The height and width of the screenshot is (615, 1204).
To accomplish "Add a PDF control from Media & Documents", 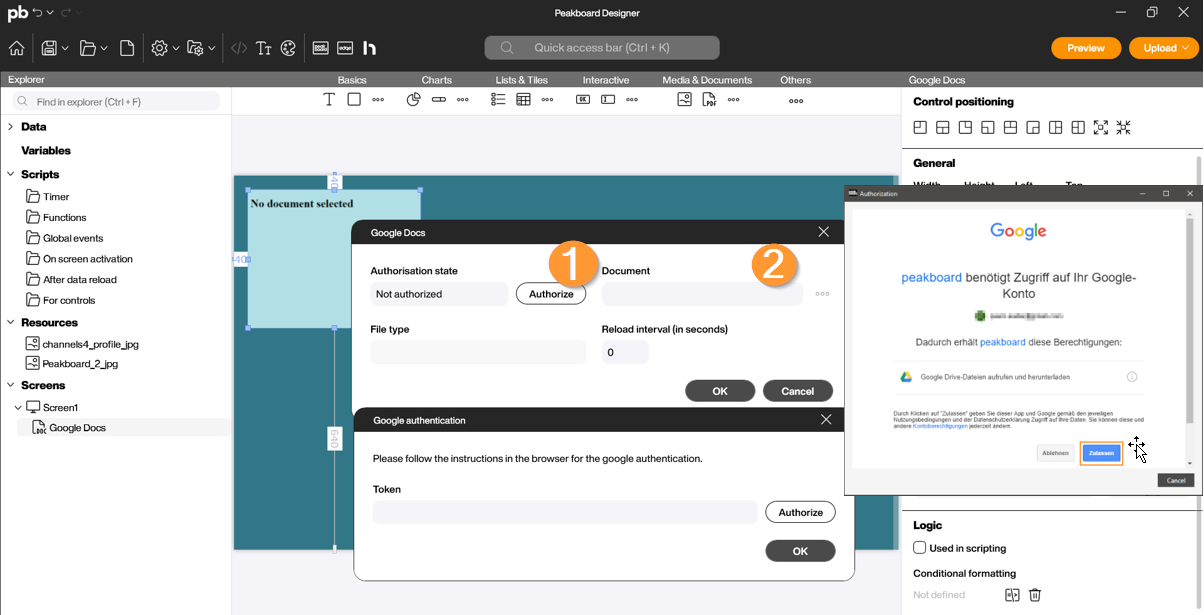I will [x=709, y=100].
